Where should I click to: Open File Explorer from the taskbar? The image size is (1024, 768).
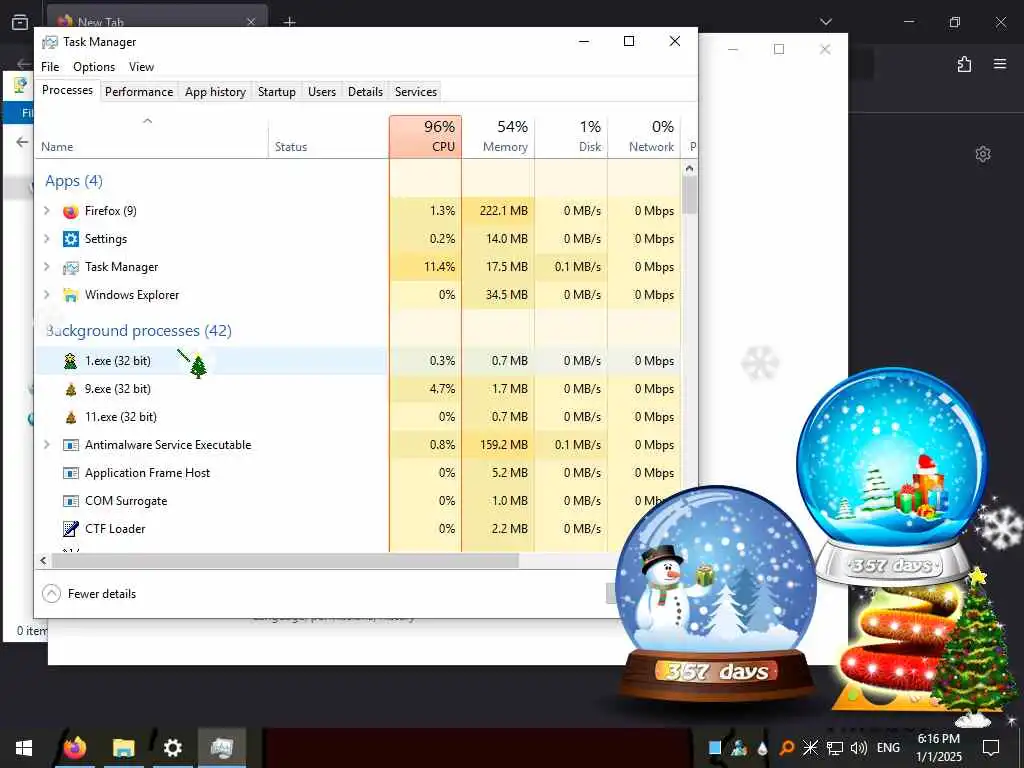point(123,747)
